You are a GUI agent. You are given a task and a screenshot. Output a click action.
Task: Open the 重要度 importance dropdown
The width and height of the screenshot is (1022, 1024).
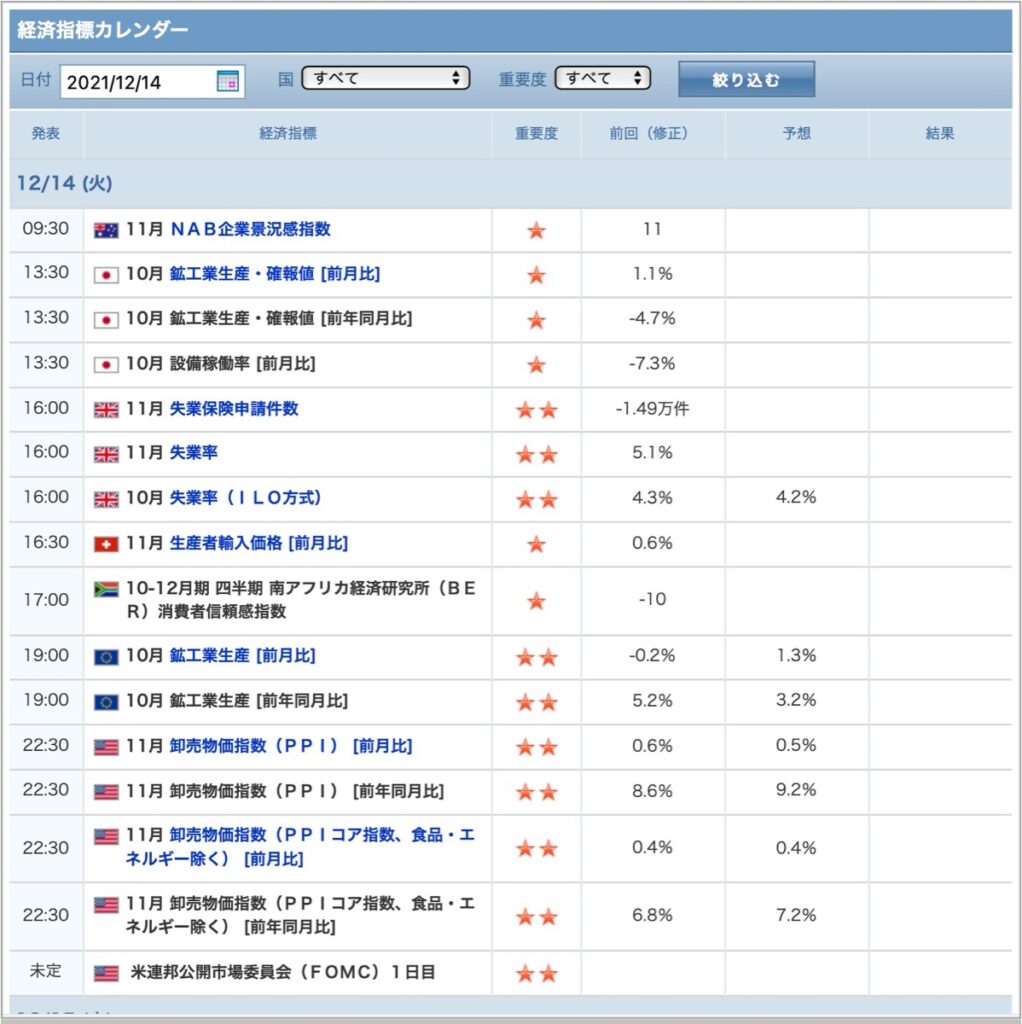602,78
